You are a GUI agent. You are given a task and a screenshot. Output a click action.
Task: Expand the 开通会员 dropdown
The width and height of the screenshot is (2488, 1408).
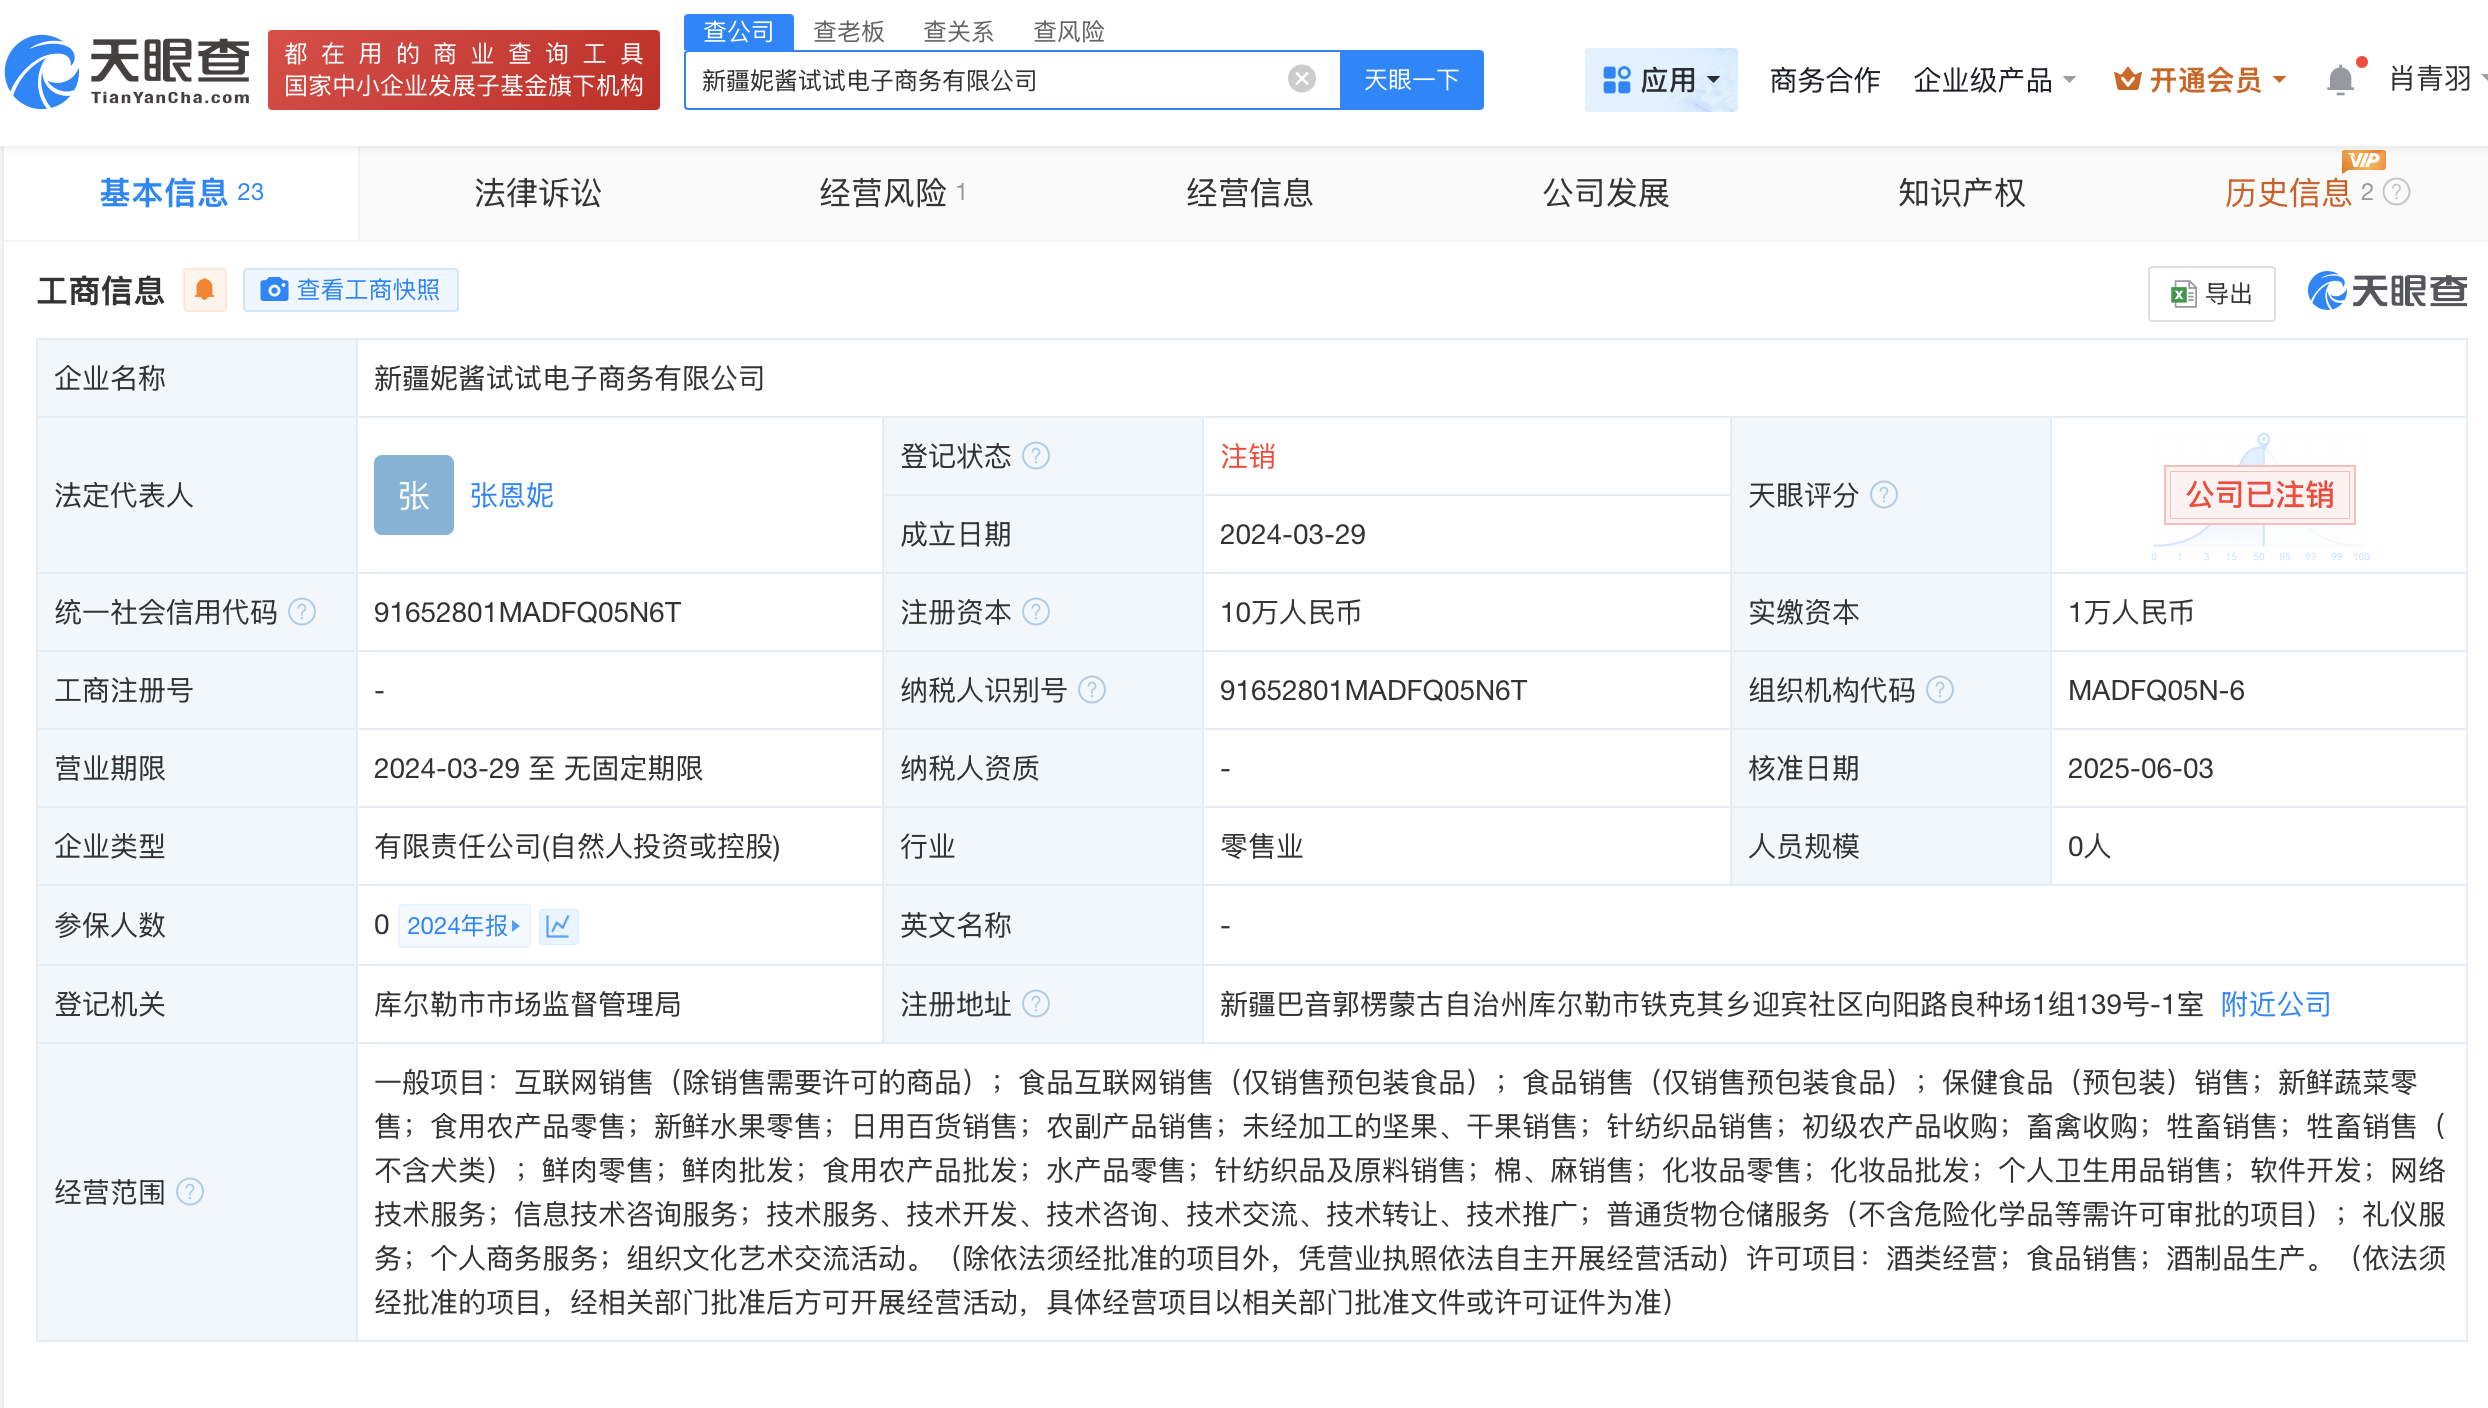[2200, 80]
